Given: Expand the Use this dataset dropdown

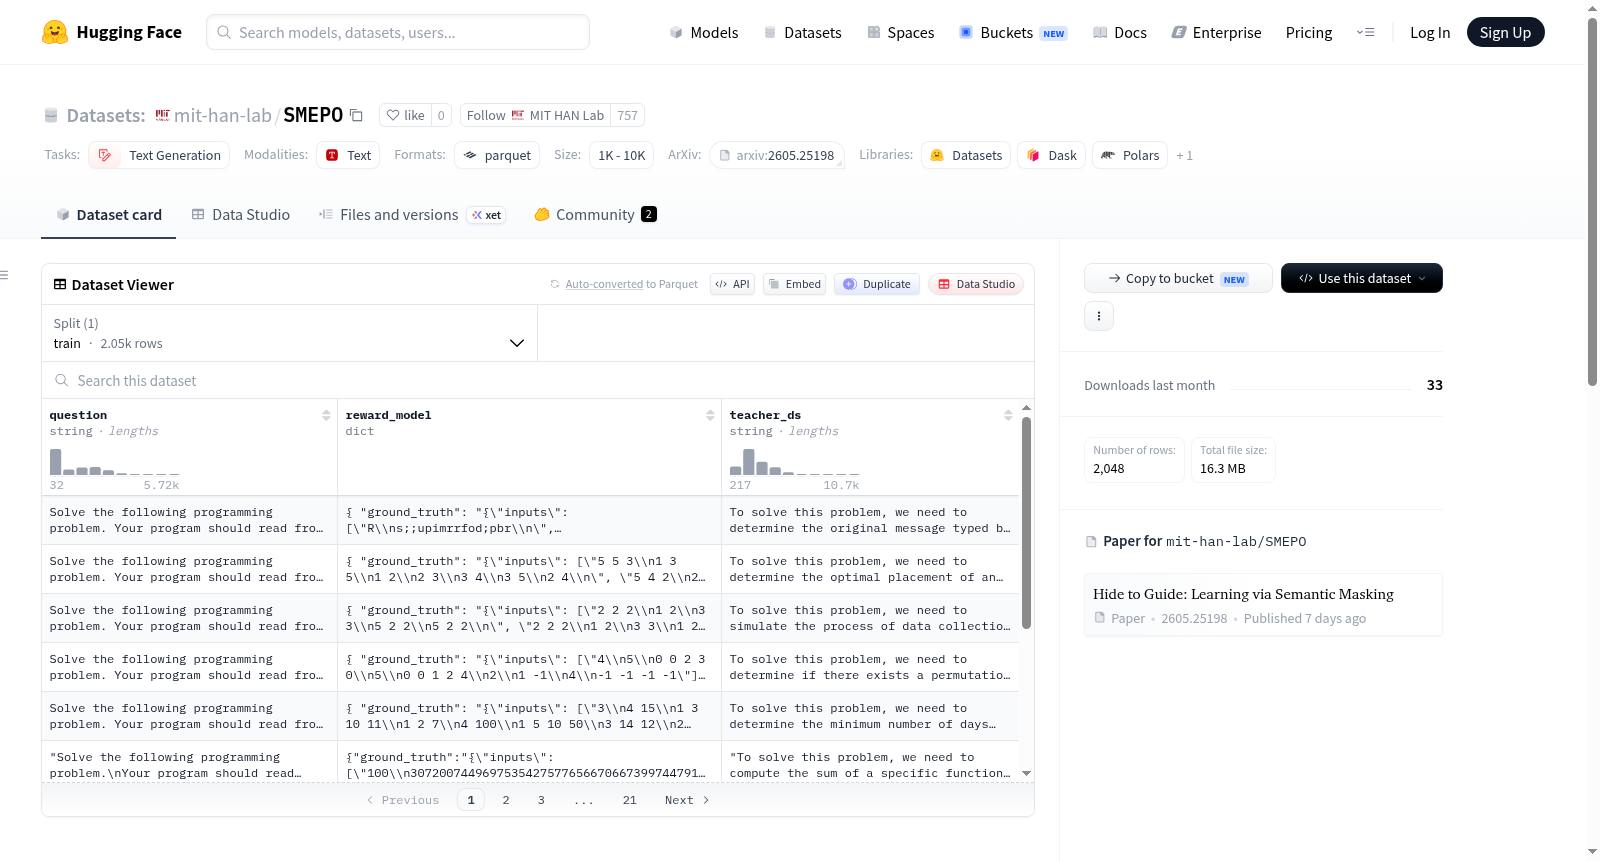Looking at the screenshot, I should [1361, 278].
